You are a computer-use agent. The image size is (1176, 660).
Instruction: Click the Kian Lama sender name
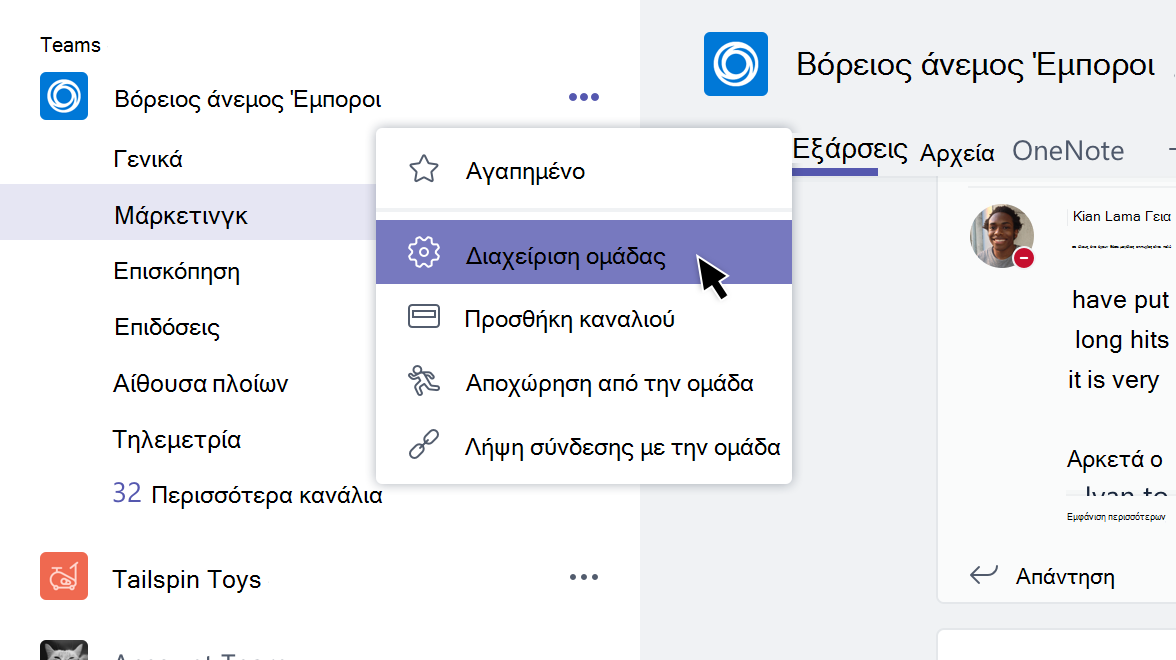1106,216
